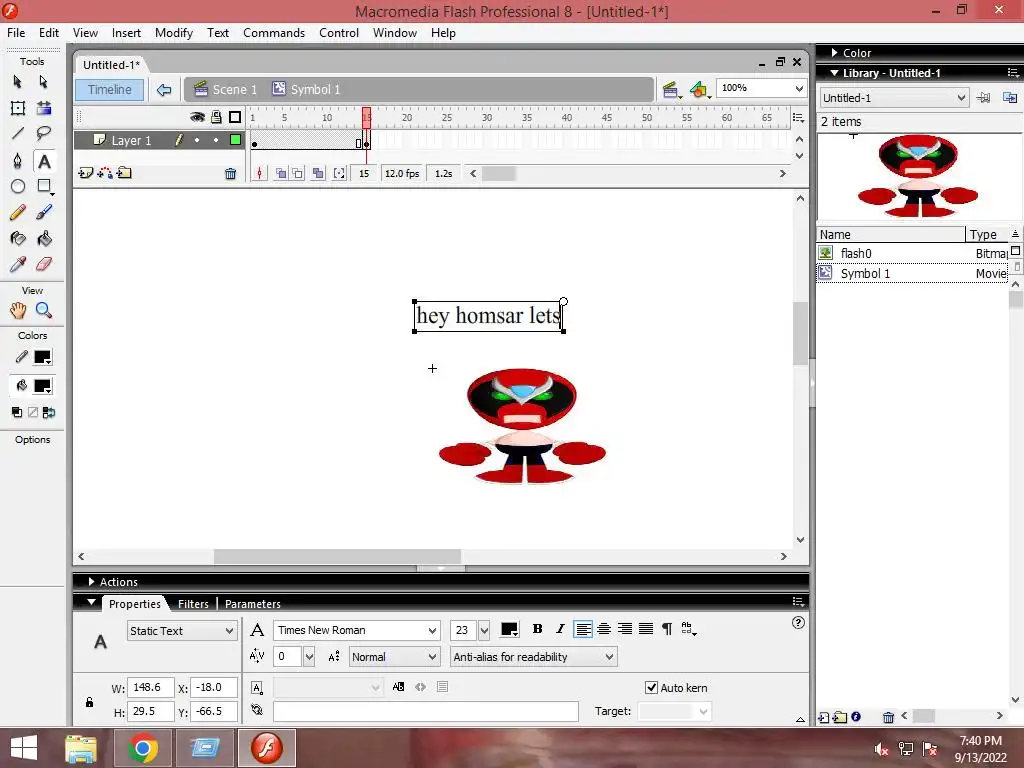Select the Eyedropper tool
This screenshot has height=768, width=1024.
click(x=18, y=264)
